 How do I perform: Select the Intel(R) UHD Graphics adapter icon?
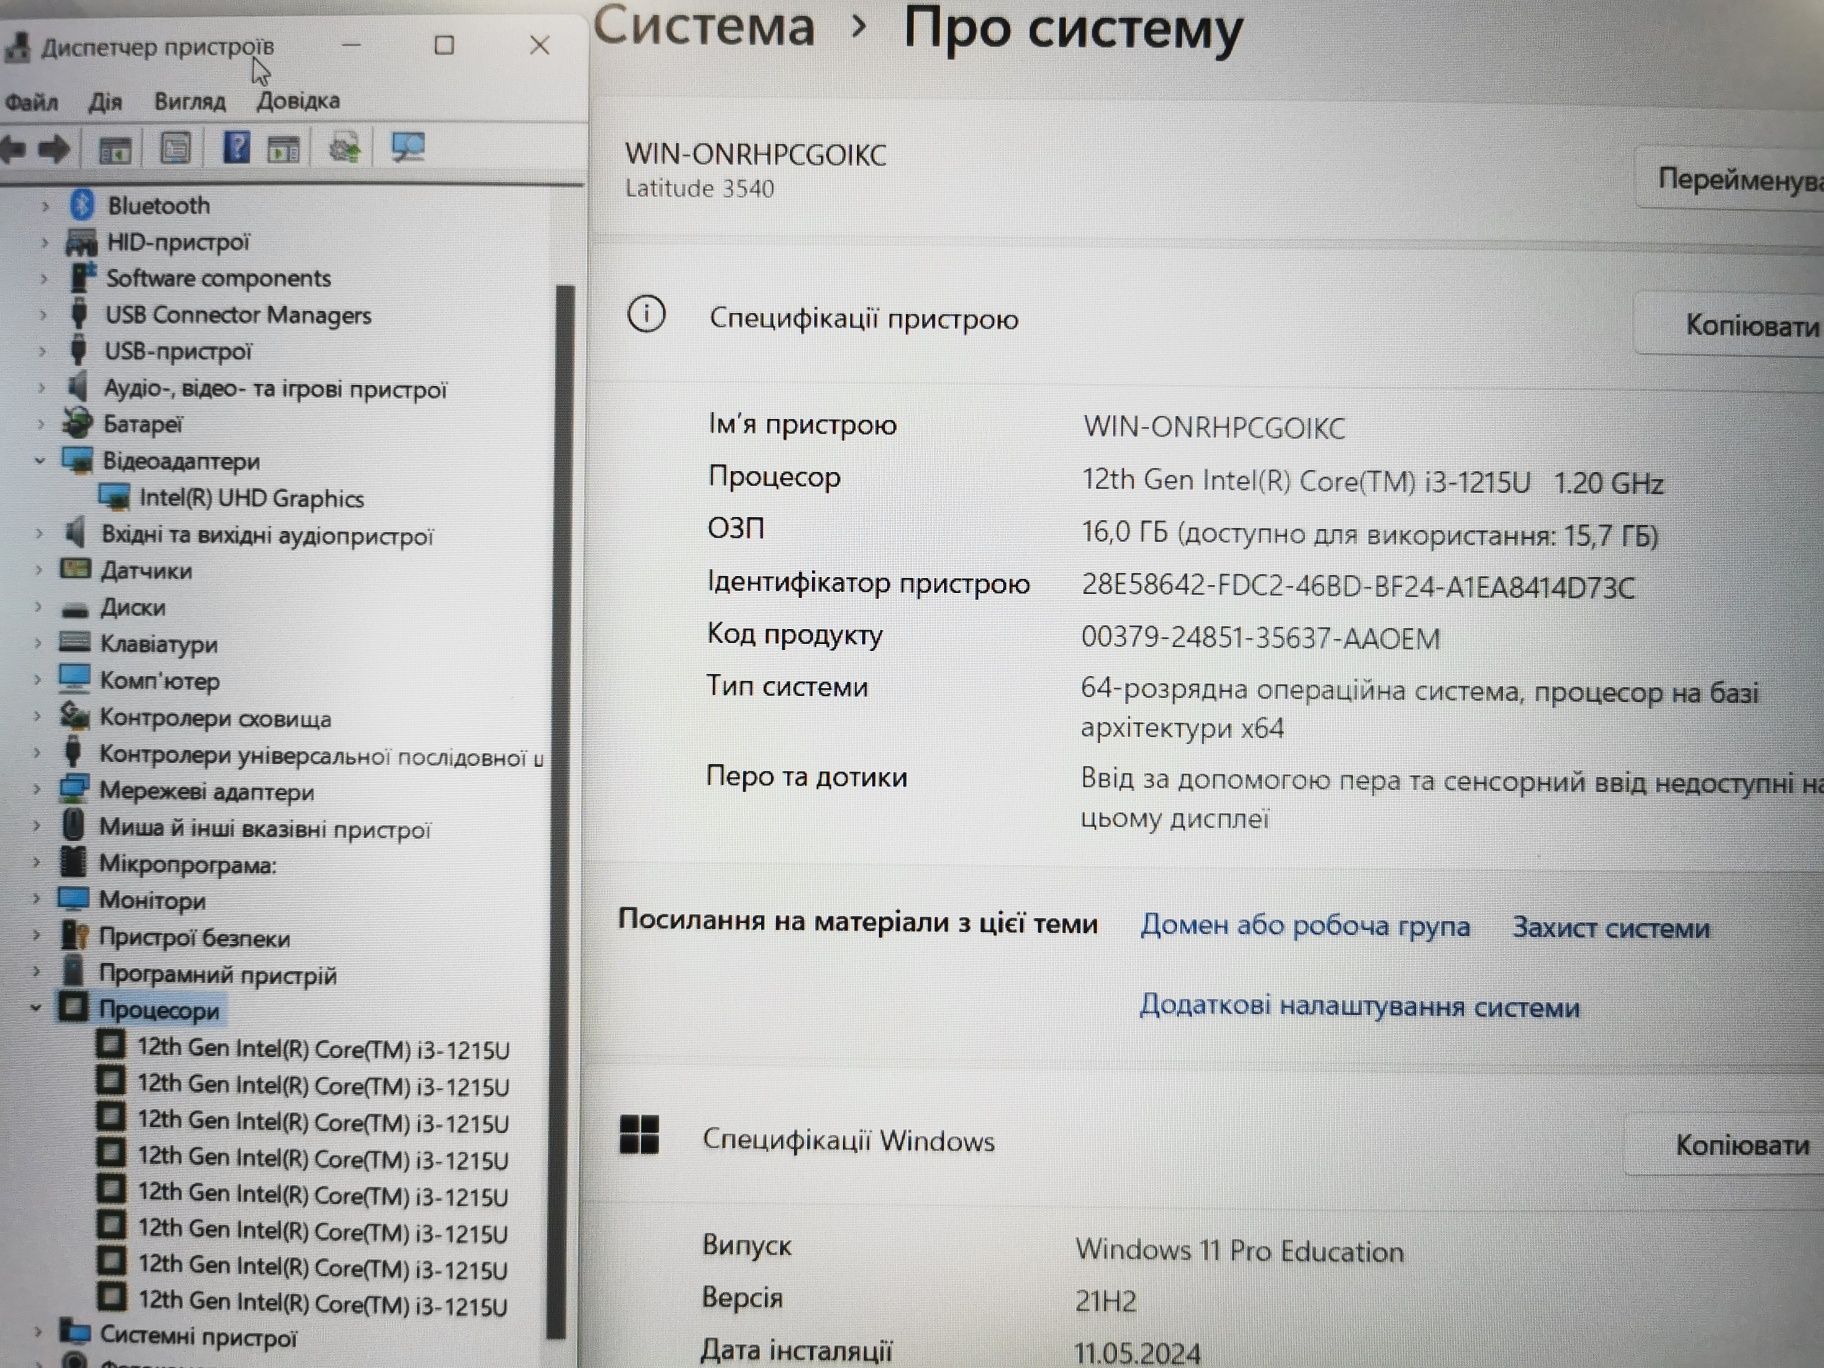[x=114, y=497]
